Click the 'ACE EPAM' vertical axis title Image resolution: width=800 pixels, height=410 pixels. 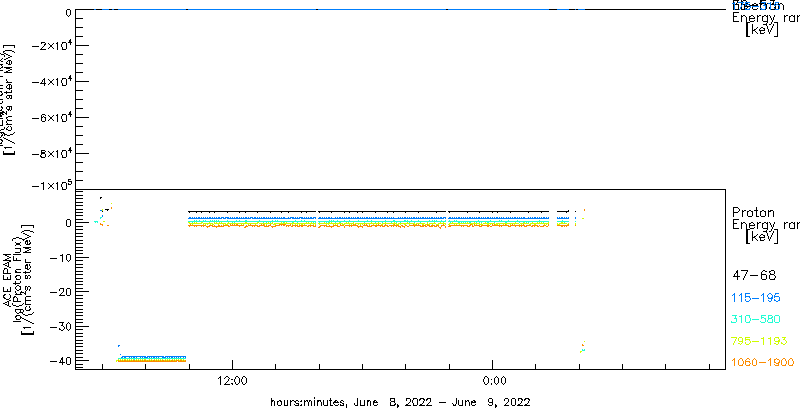pos(8,279)
